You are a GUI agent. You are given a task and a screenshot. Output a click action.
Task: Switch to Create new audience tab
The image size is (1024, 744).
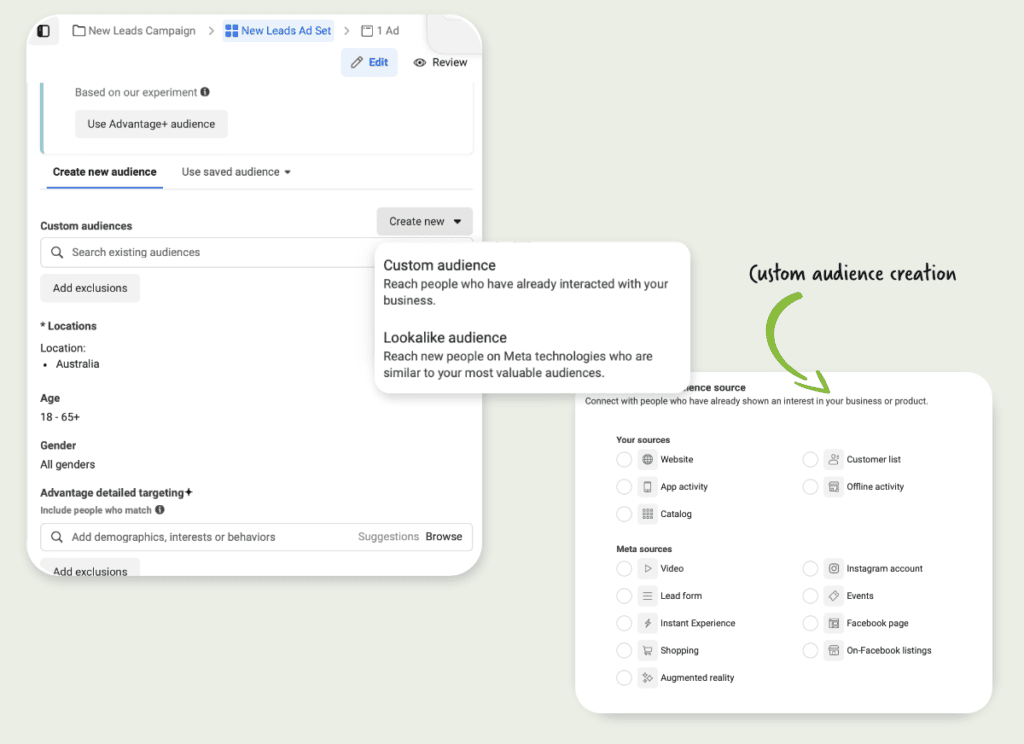click(104, 172)
